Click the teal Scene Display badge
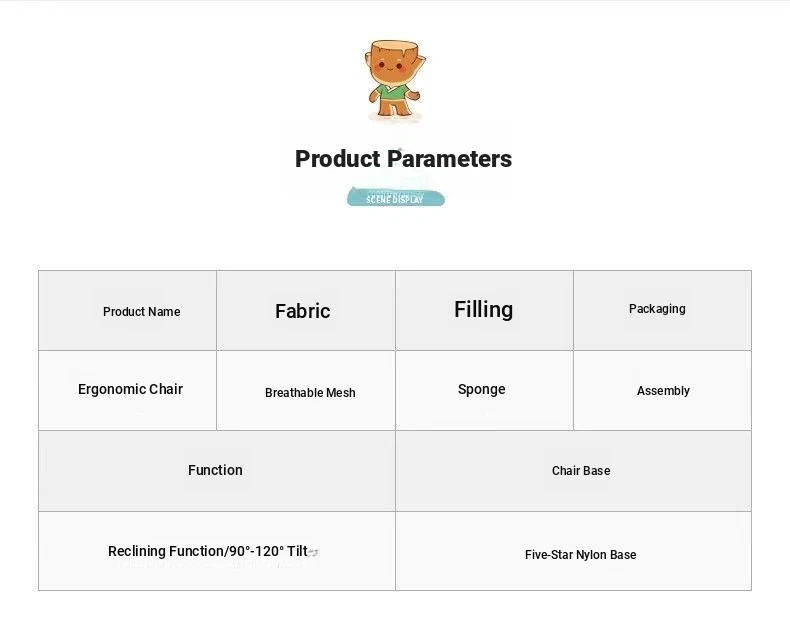This screenshot has height=625, width=790. (396, 197)
